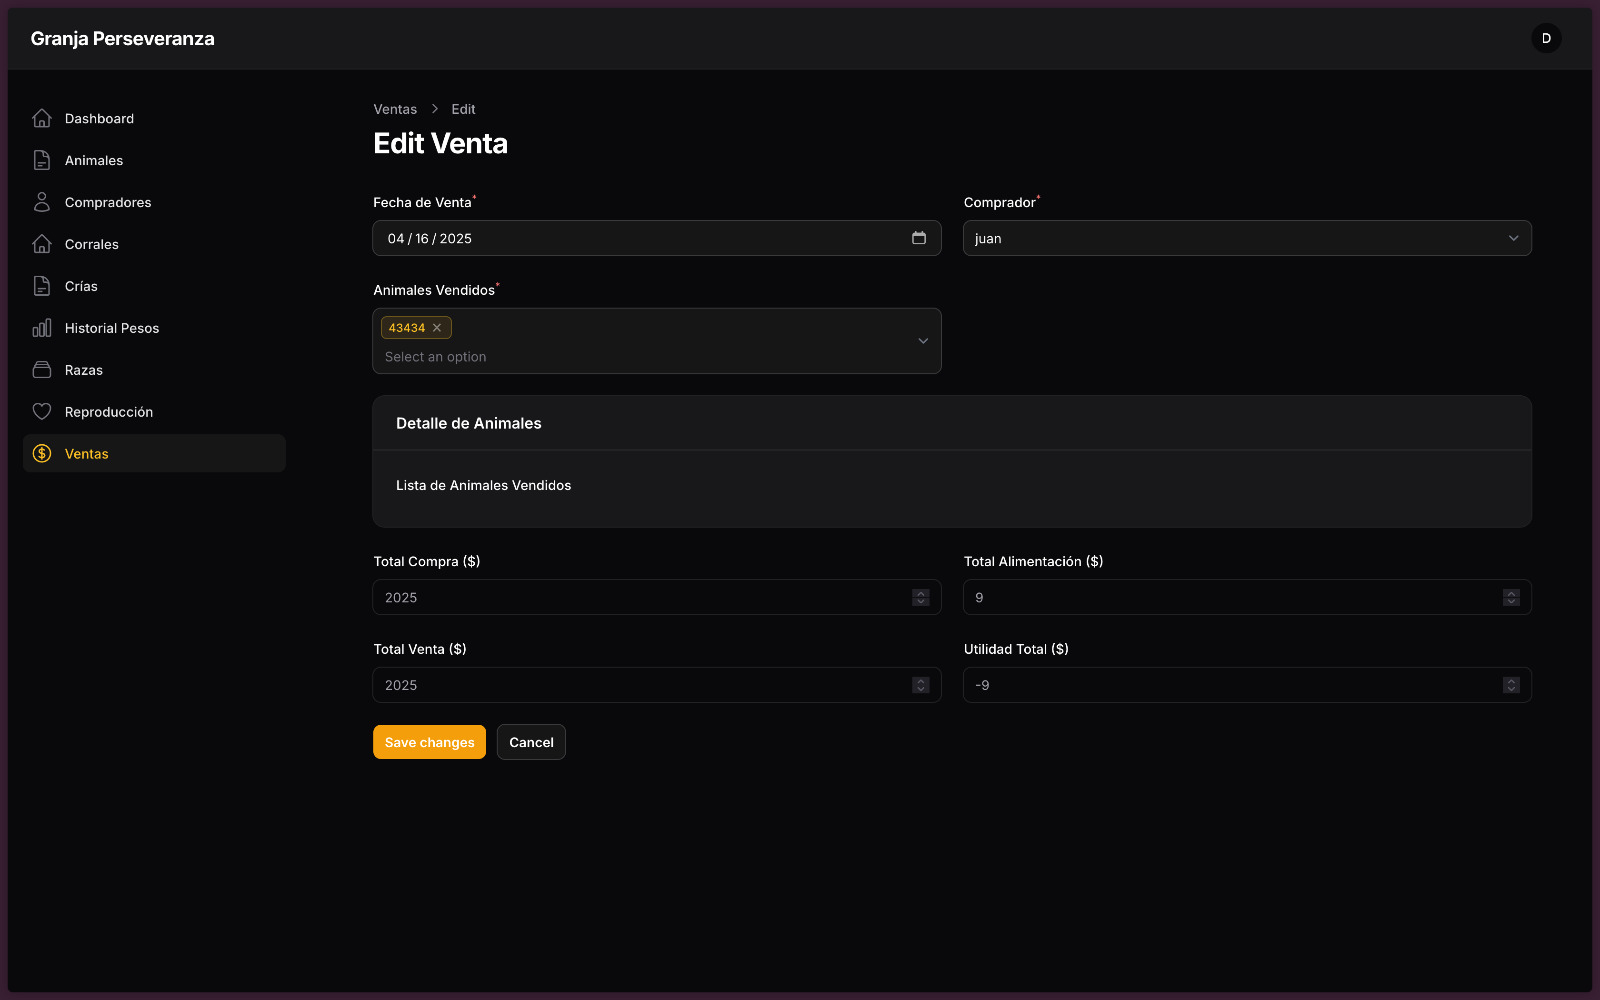Select the Historial Pesos chart icon

pyautogui.click(x=42, y=328)
